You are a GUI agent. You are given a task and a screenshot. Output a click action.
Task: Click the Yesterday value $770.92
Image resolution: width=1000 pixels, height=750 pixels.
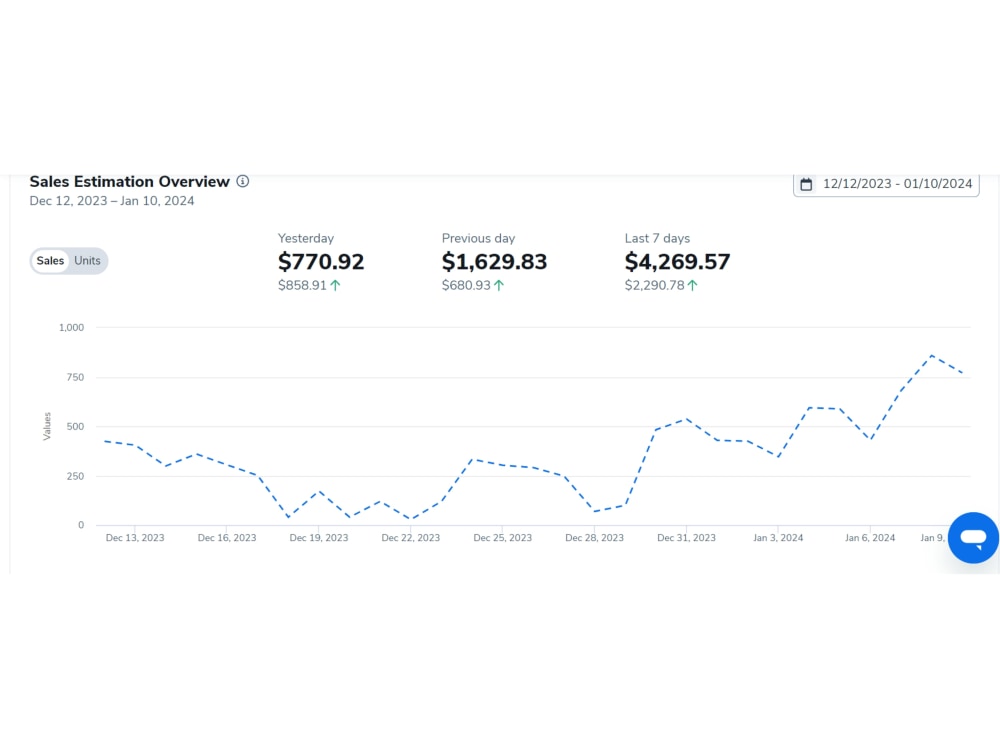click(x=321, y=261)
